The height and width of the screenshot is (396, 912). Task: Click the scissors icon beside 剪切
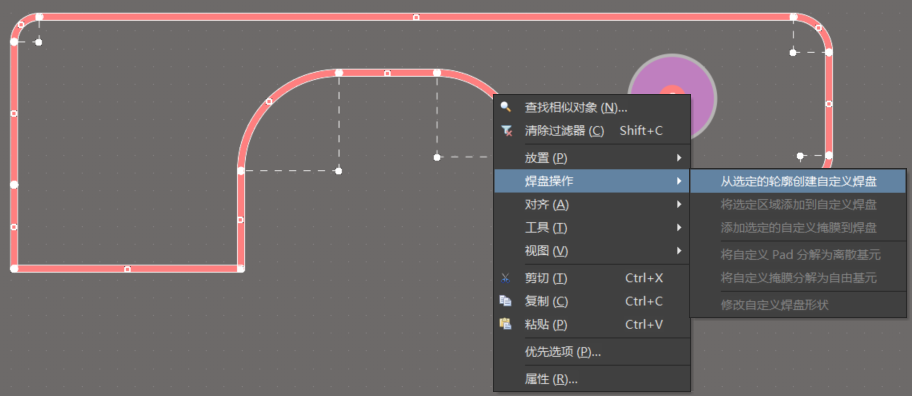505,278
